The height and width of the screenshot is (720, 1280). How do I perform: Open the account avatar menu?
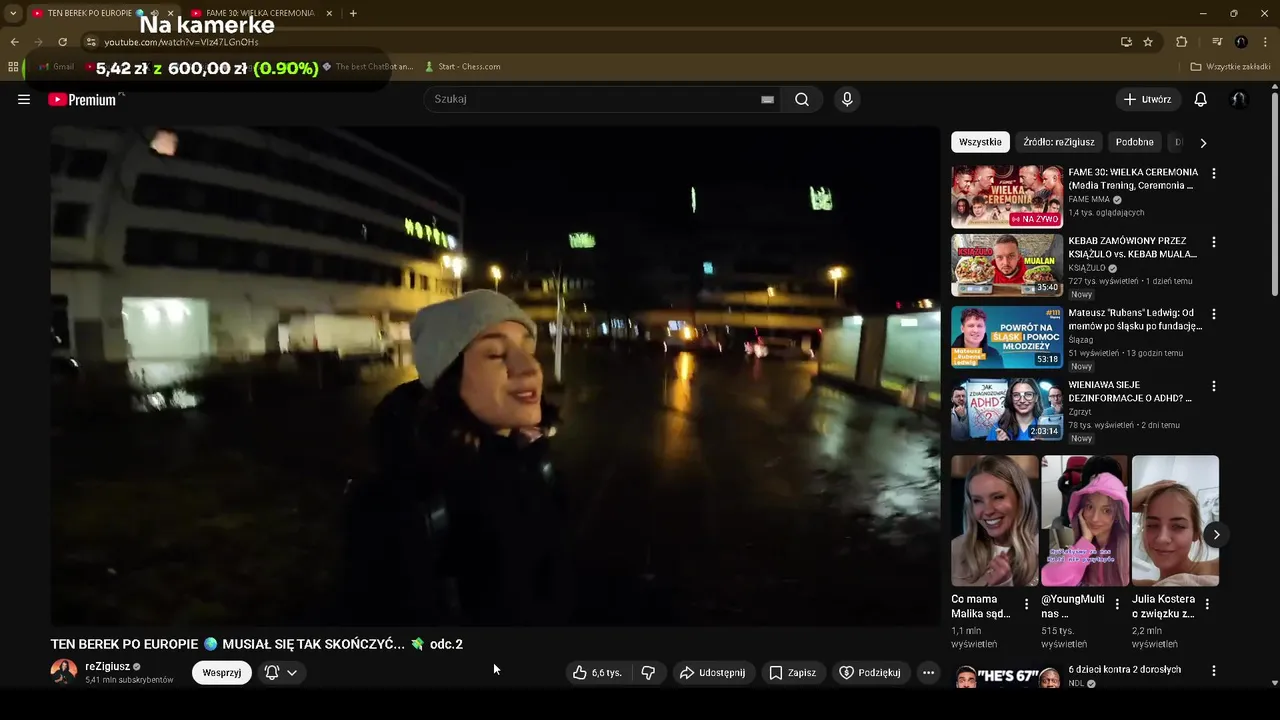click(x=1238, y=99)
